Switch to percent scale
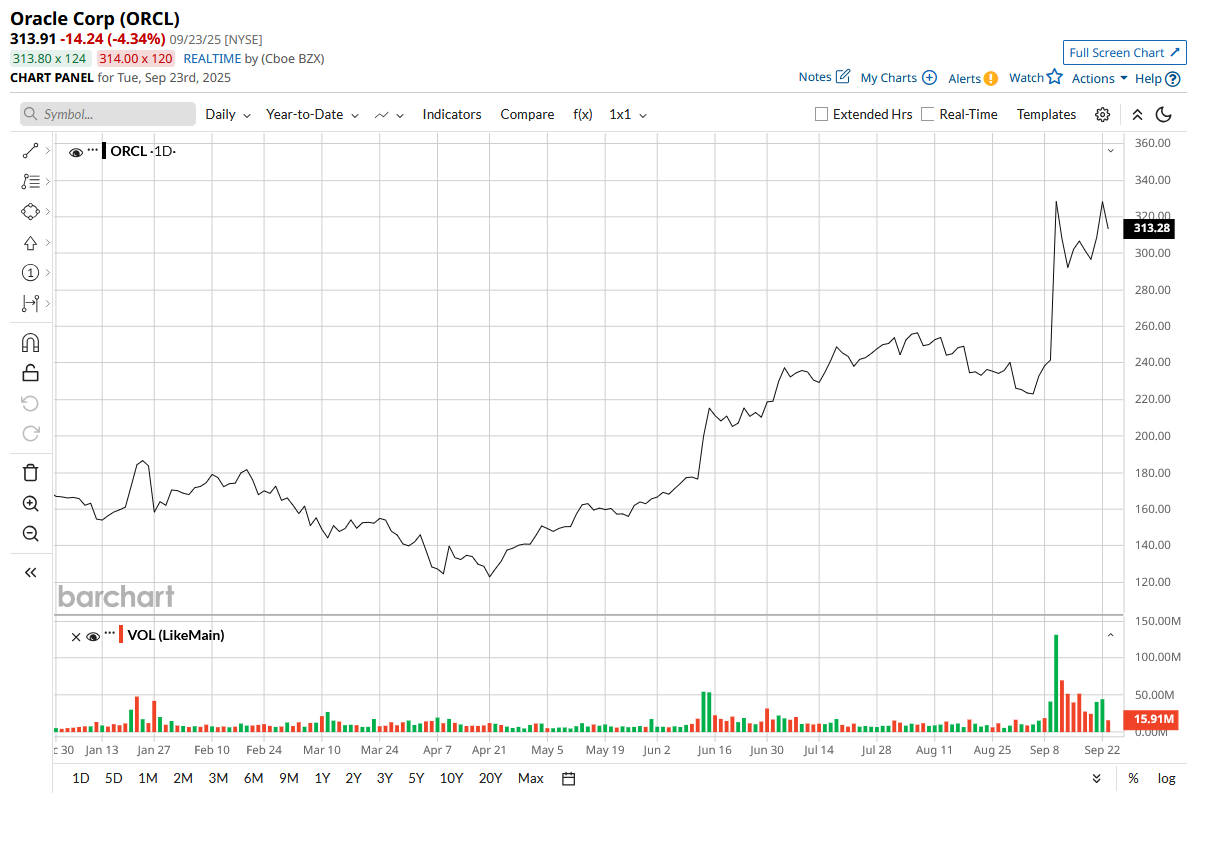1230x841 pixels. tap(1133, 778)
